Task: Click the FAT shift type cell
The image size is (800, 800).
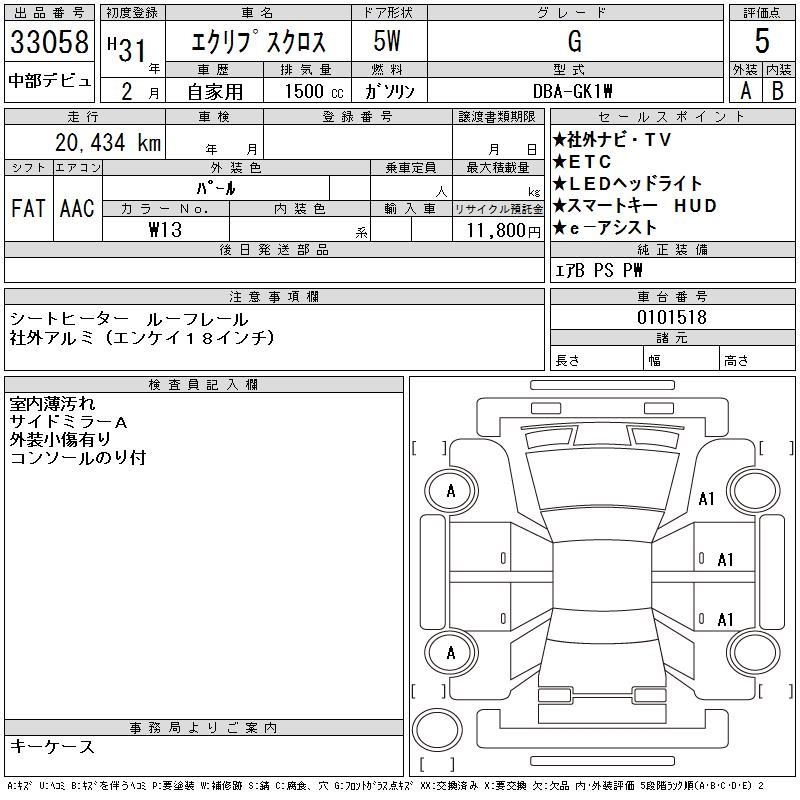Action: [28, 208]
